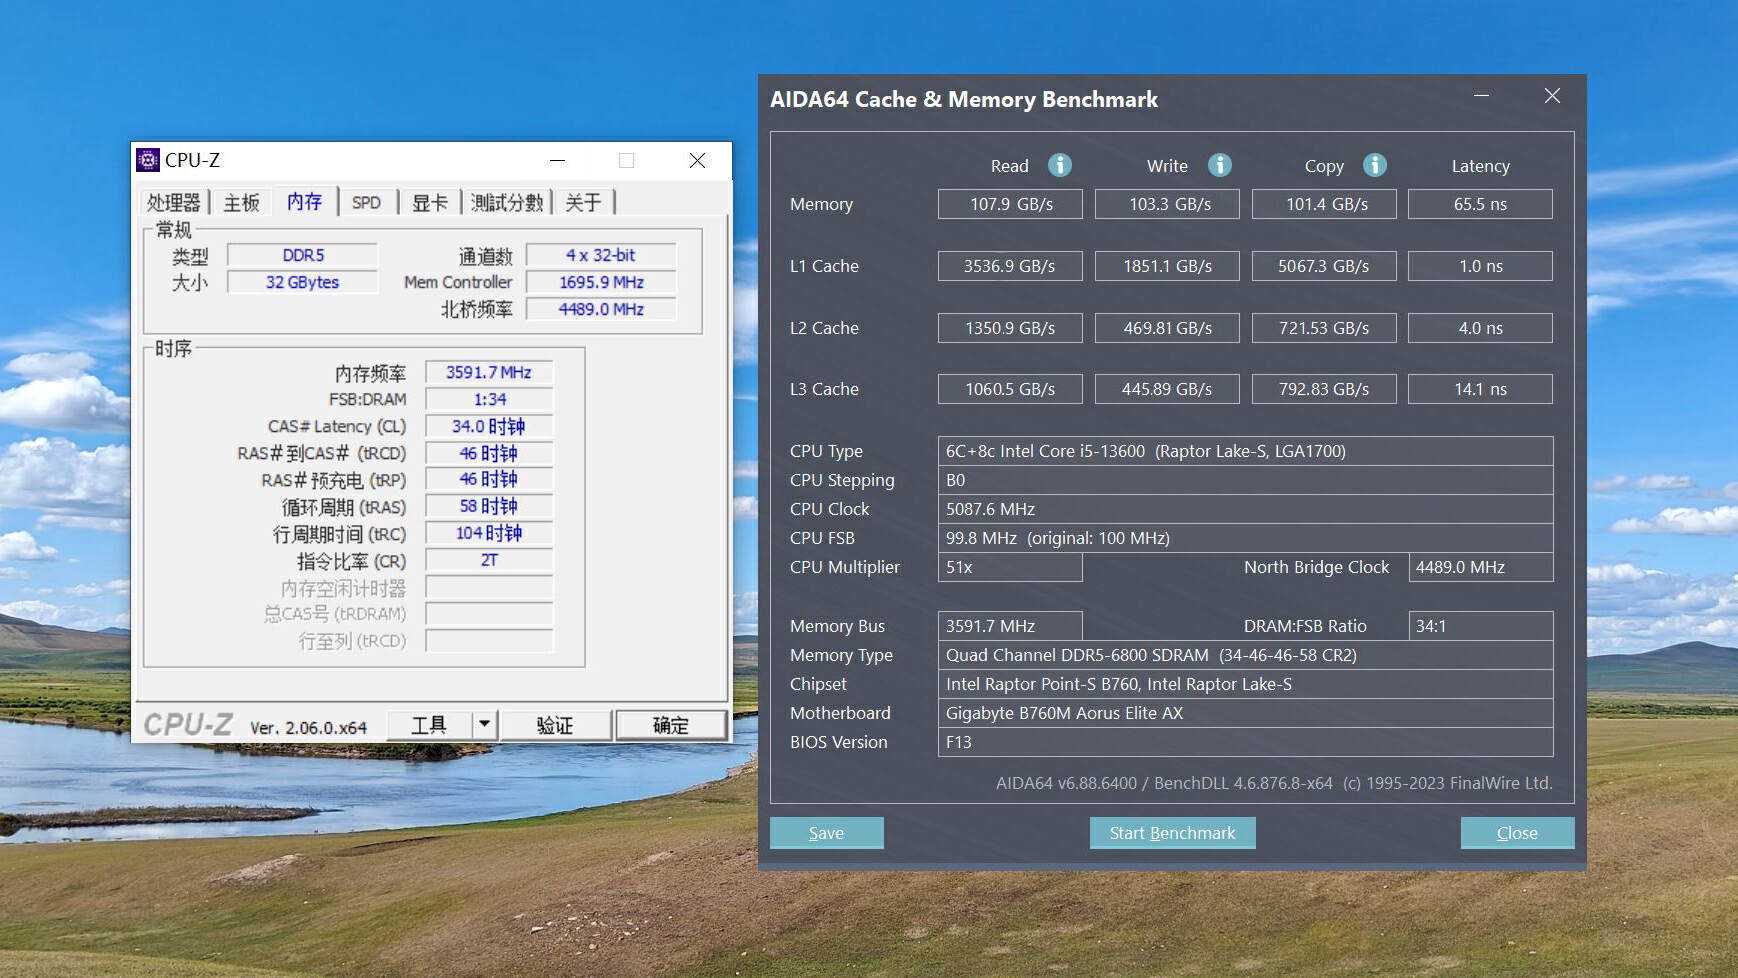Click the Copy info icon
Viewport: 1738px width, 978px height.
tap(1375, 165)
